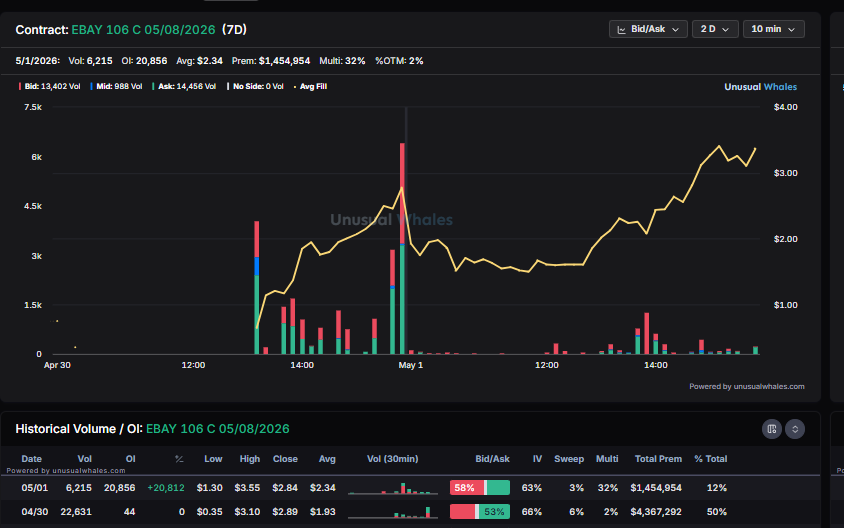Toggle the Mid volume legend entry

point(116,87)
